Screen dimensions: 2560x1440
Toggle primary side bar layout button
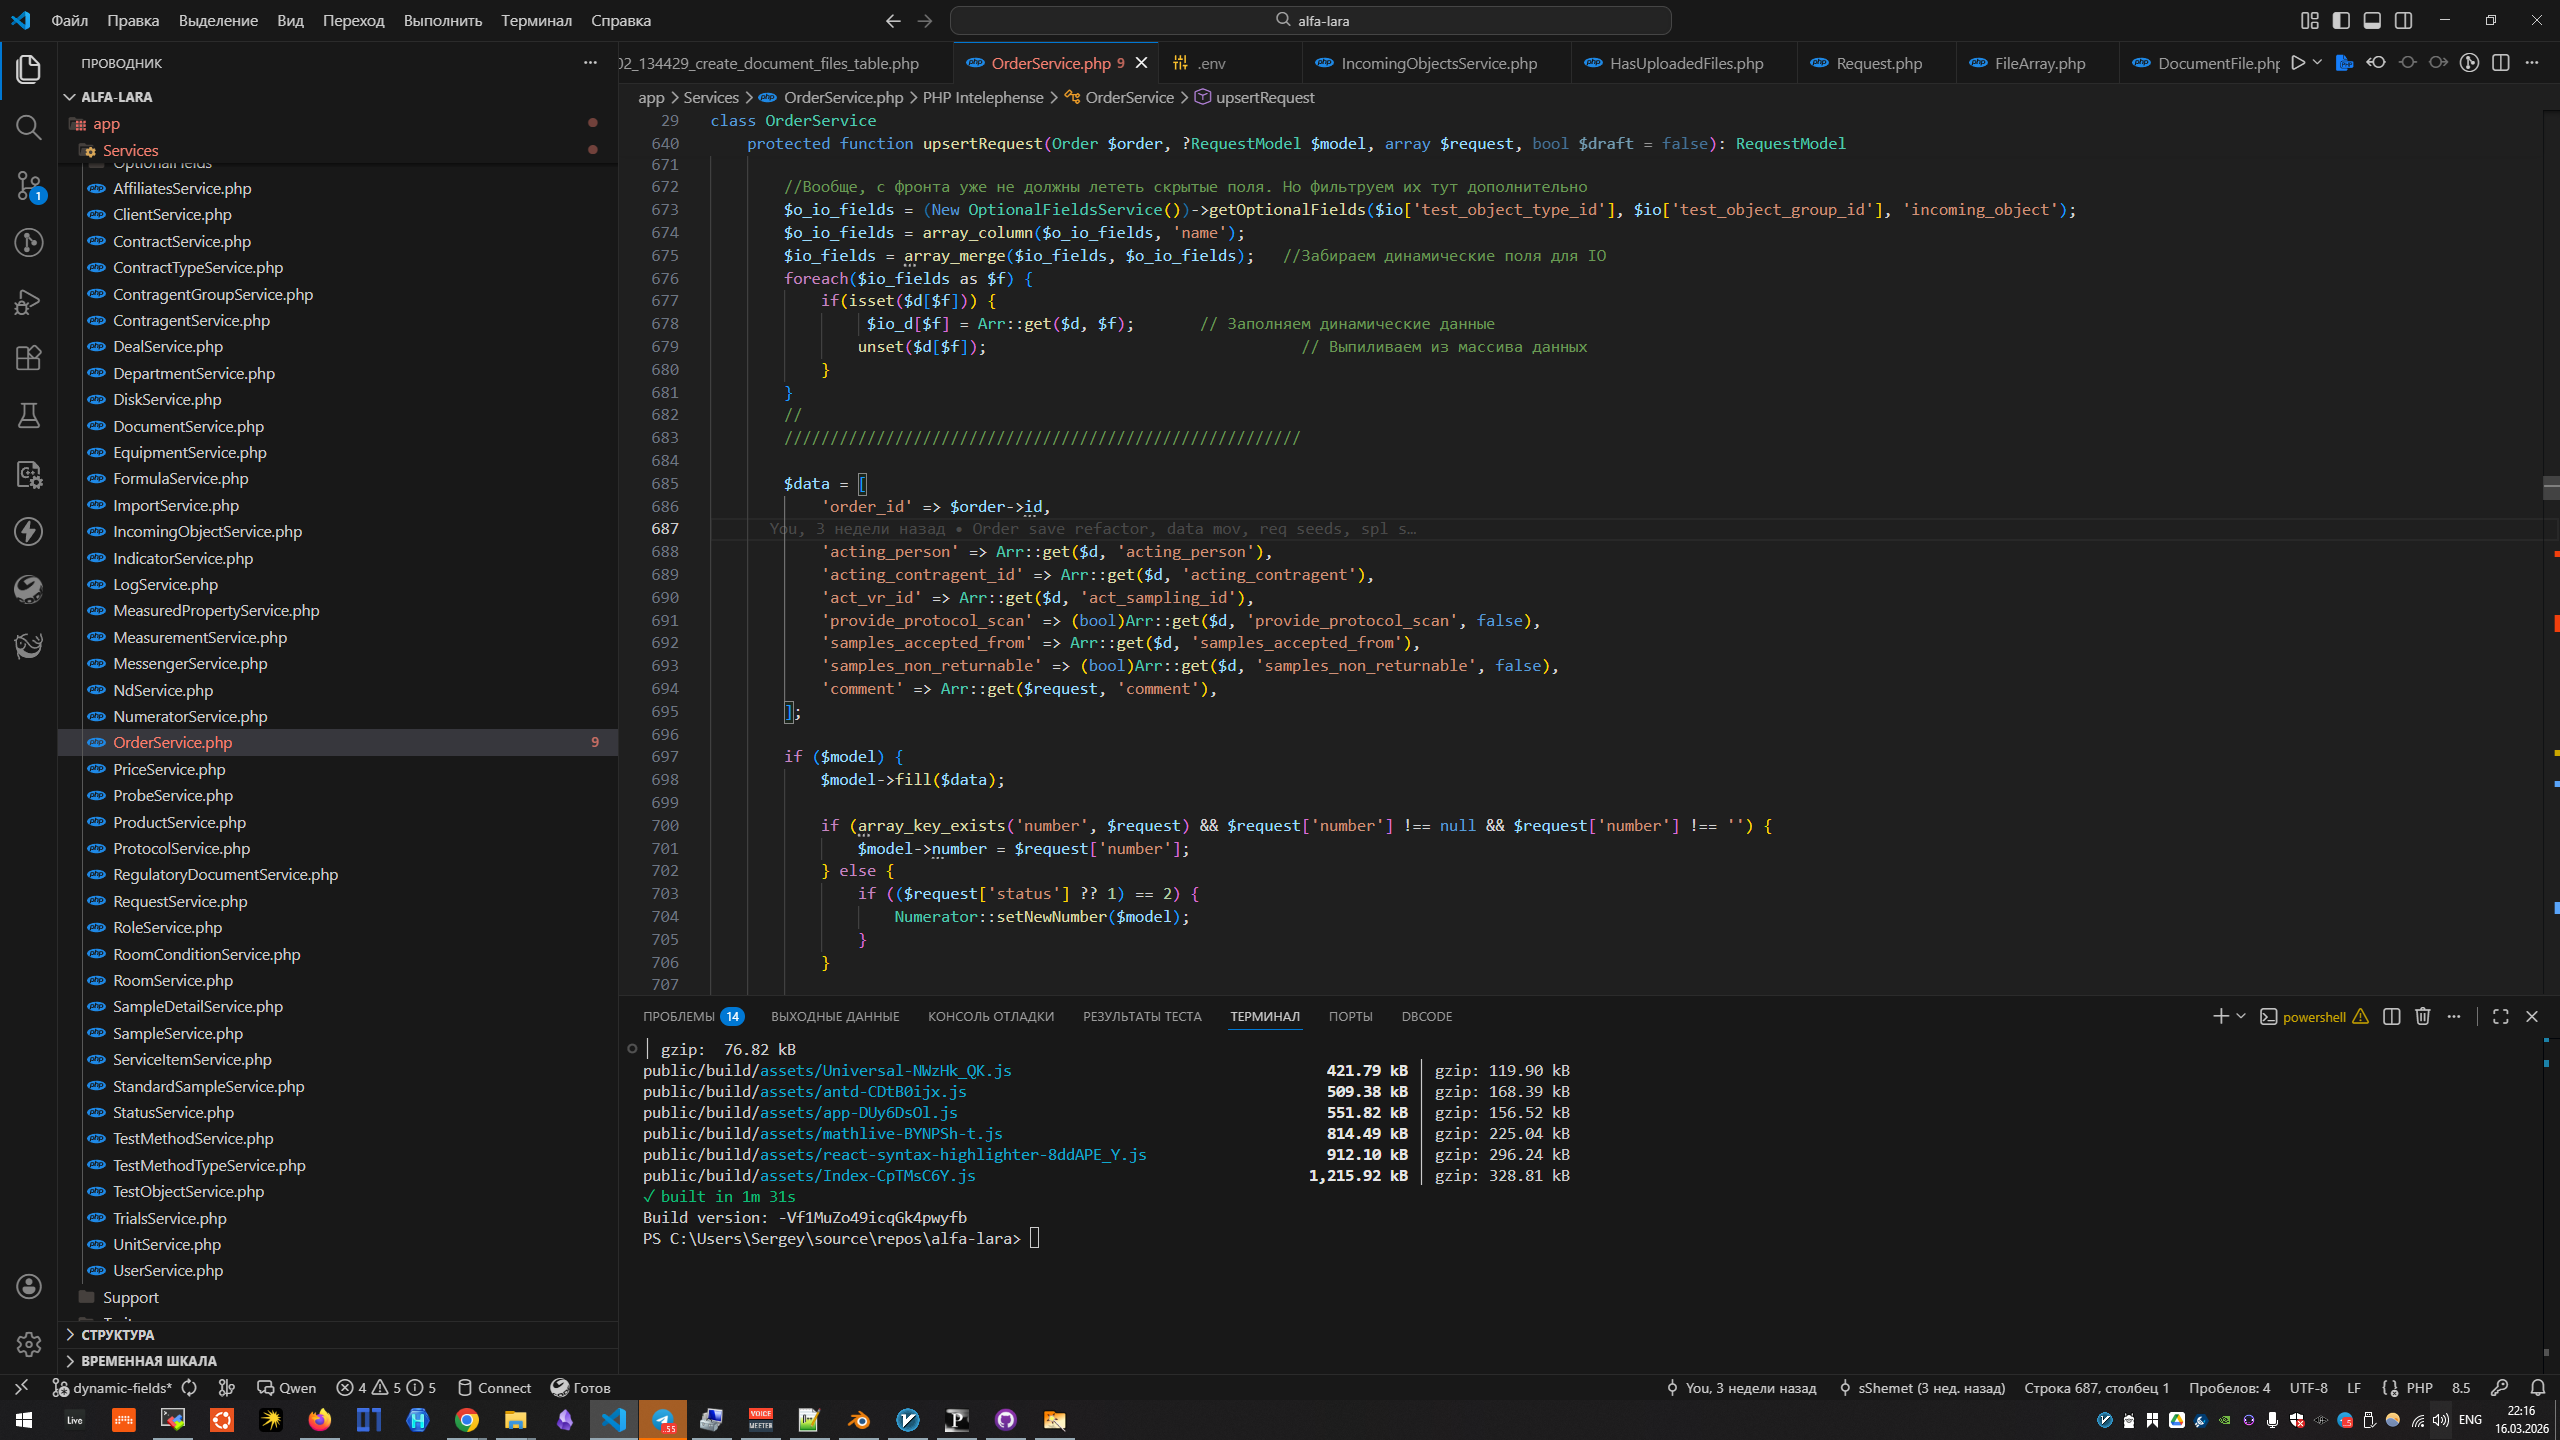(x=2341, y=20)
